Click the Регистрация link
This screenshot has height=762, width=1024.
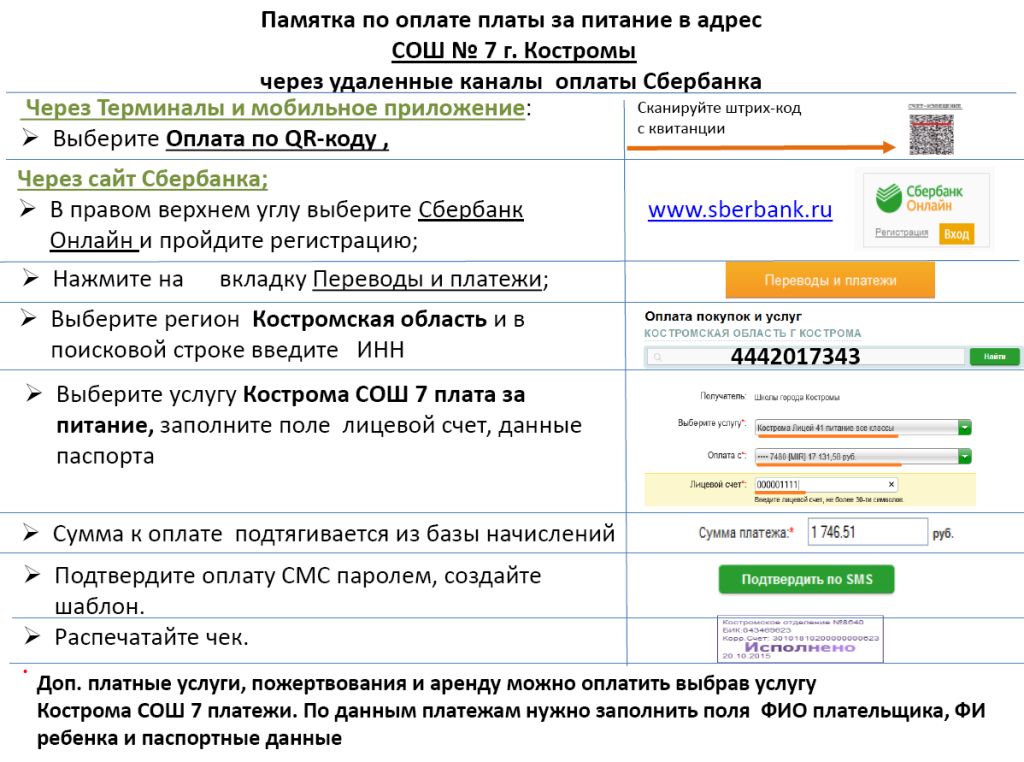click(x=901, y=232)
